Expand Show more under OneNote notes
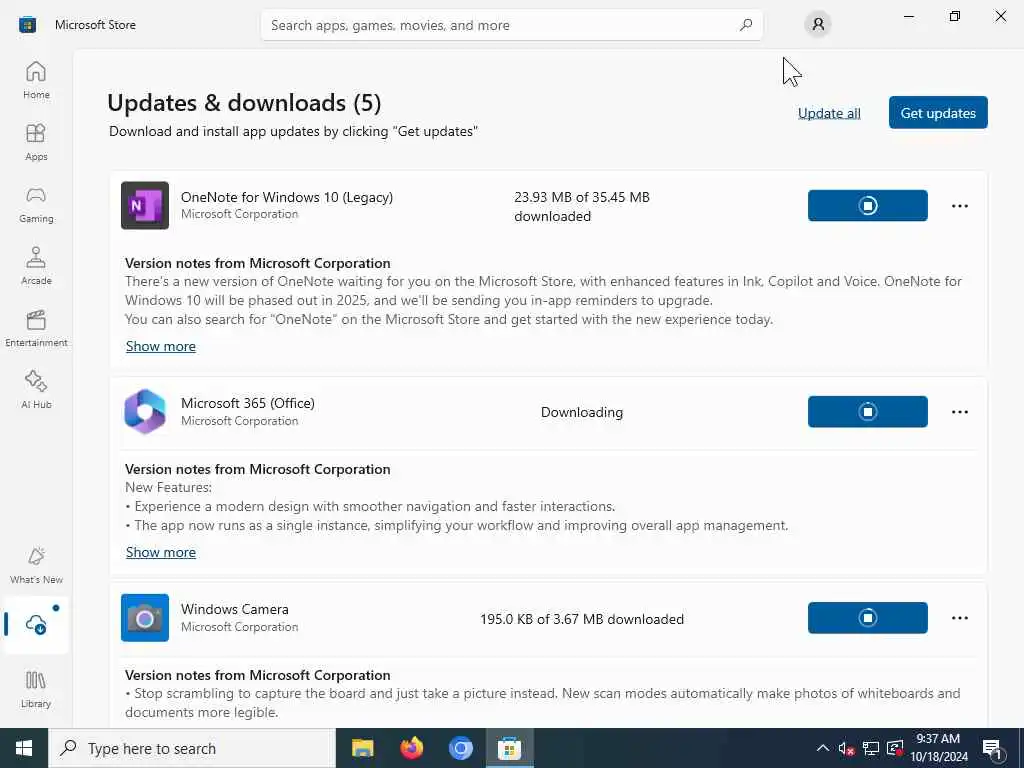The height and width of the screenshot is (768, 1024). tap(161, 346)
